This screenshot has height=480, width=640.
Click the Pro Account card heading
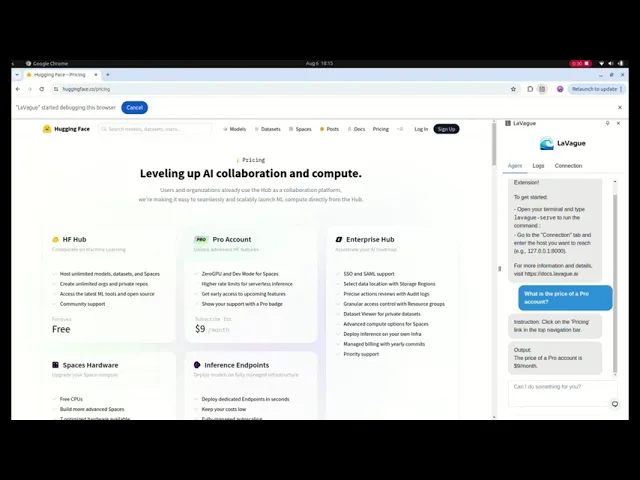pos(232,240)
